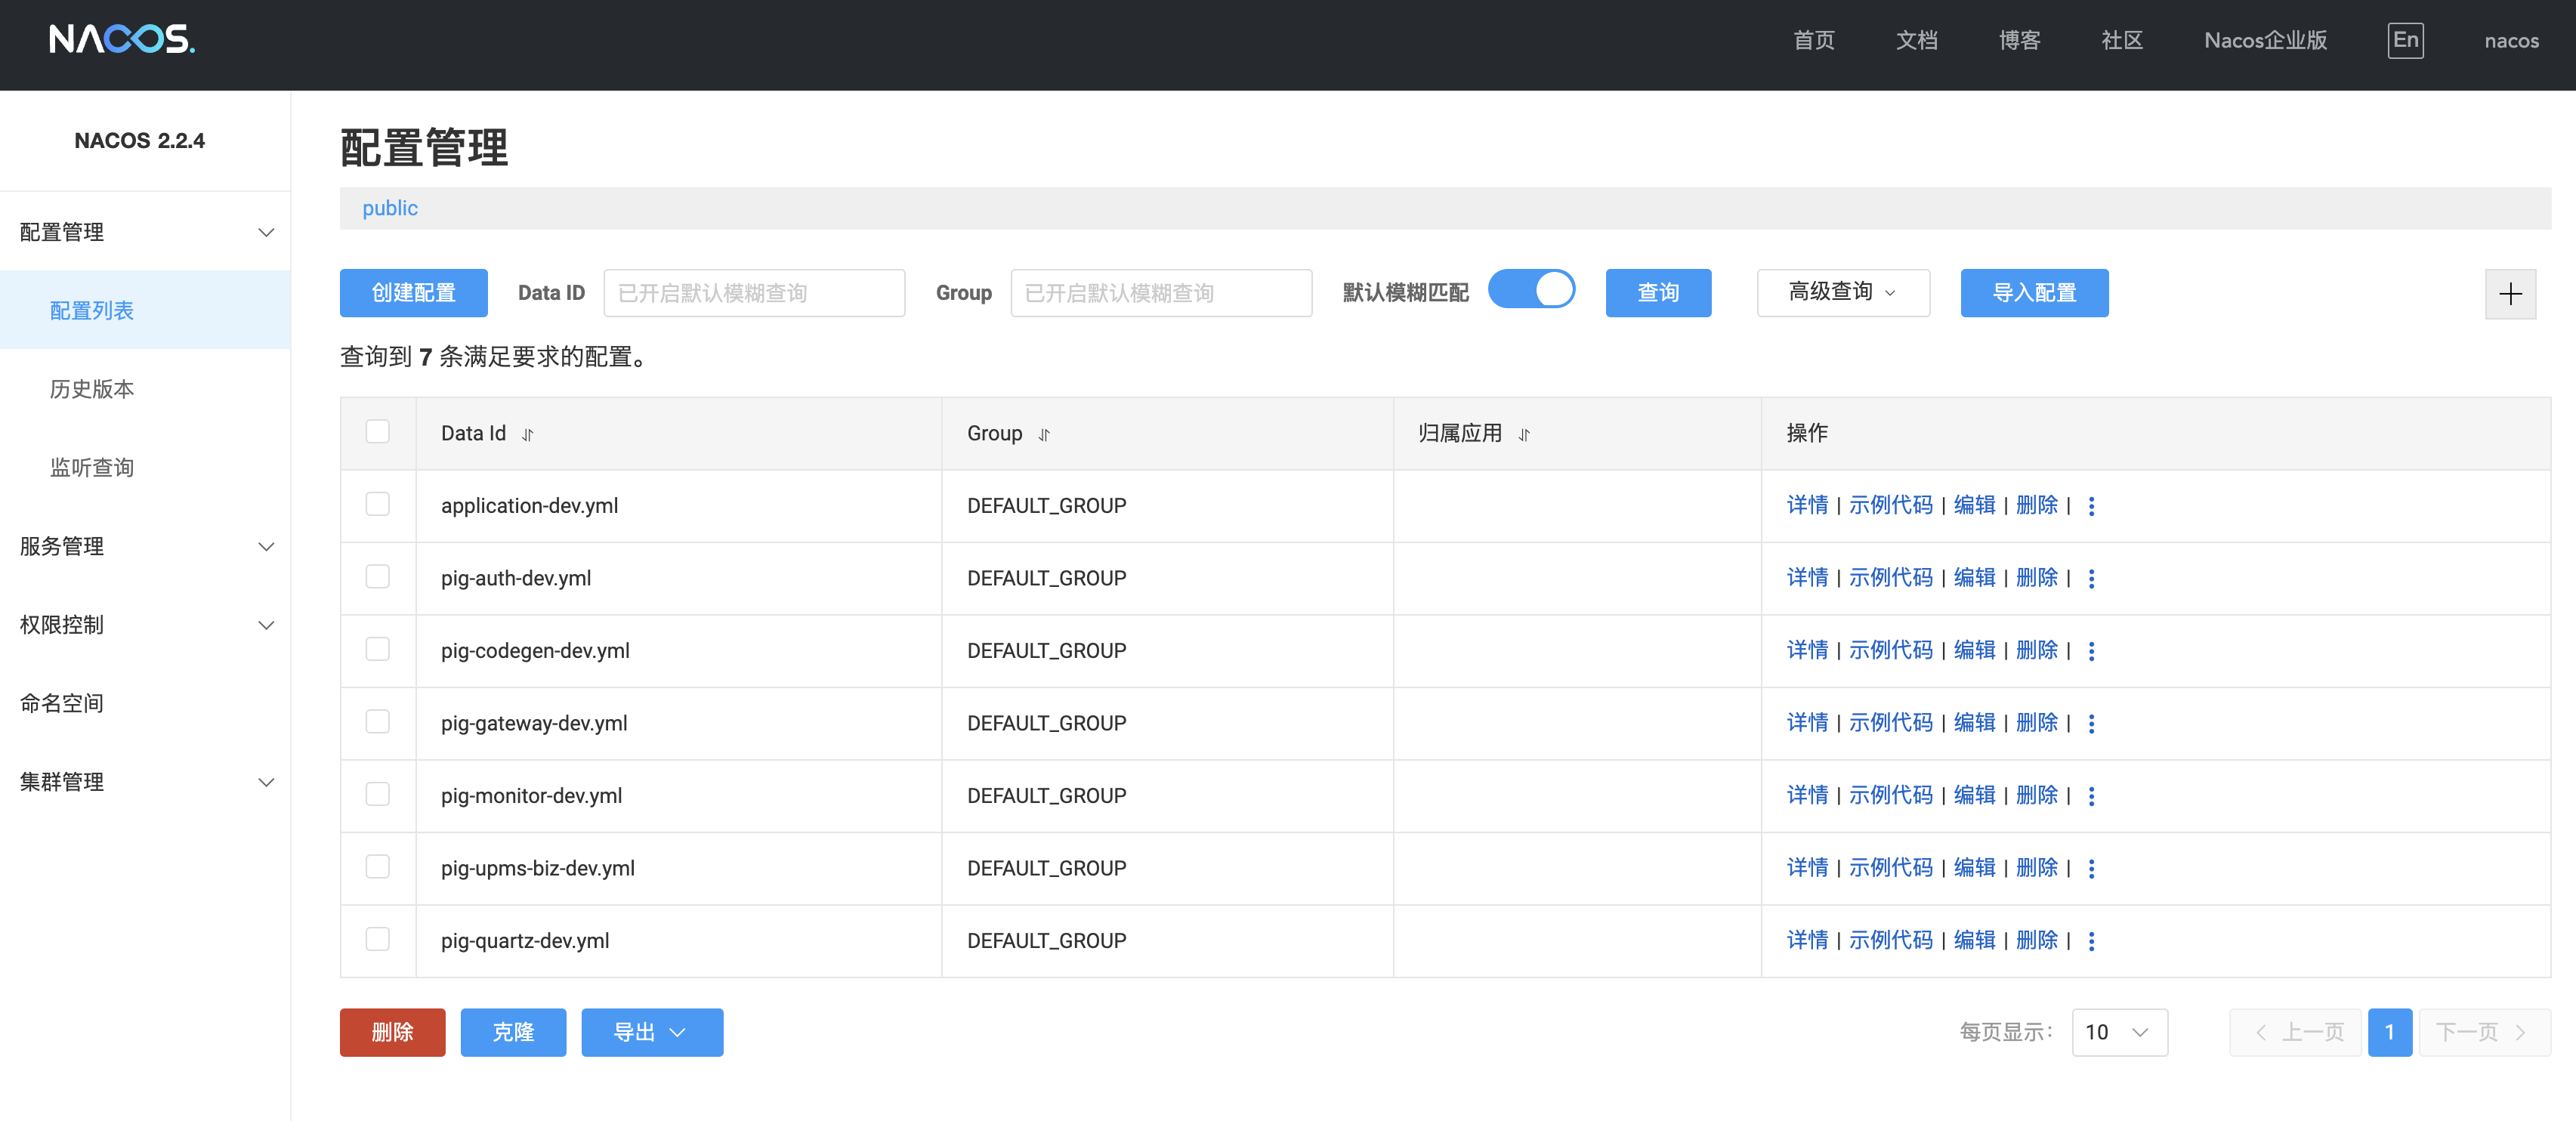
Task: Collapse the 配置管理 sidebar section
Action: [x=145, y=232]
